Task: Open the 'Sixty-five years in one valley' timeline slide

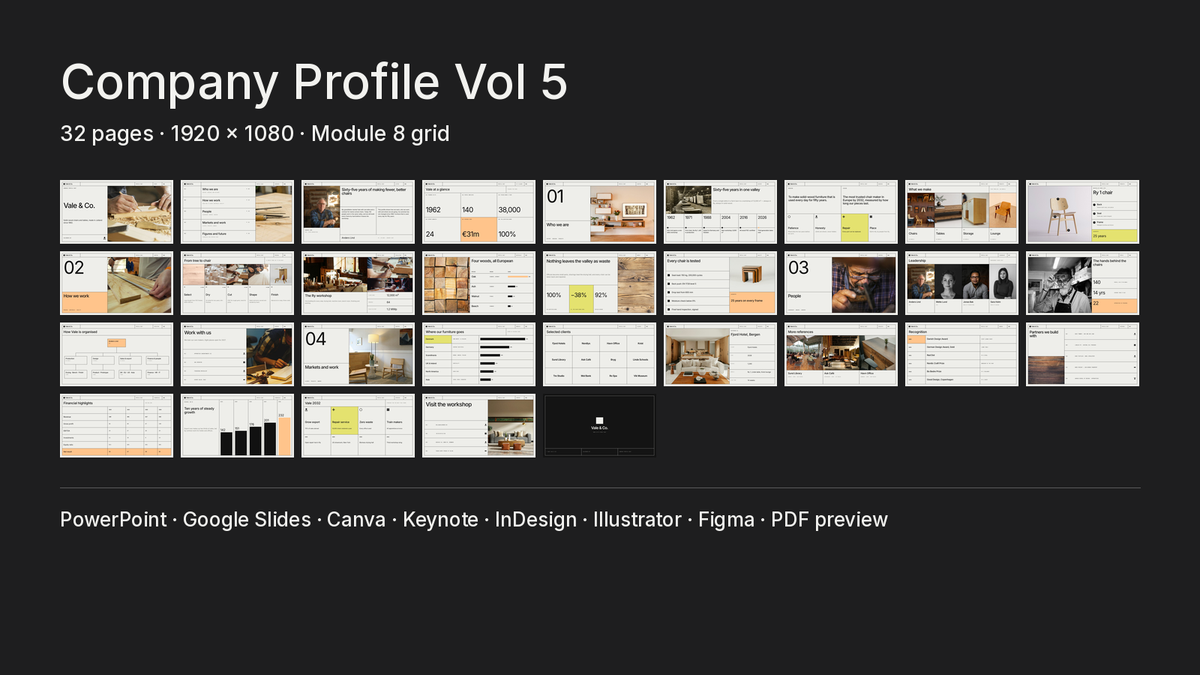Action: point(720,211)
